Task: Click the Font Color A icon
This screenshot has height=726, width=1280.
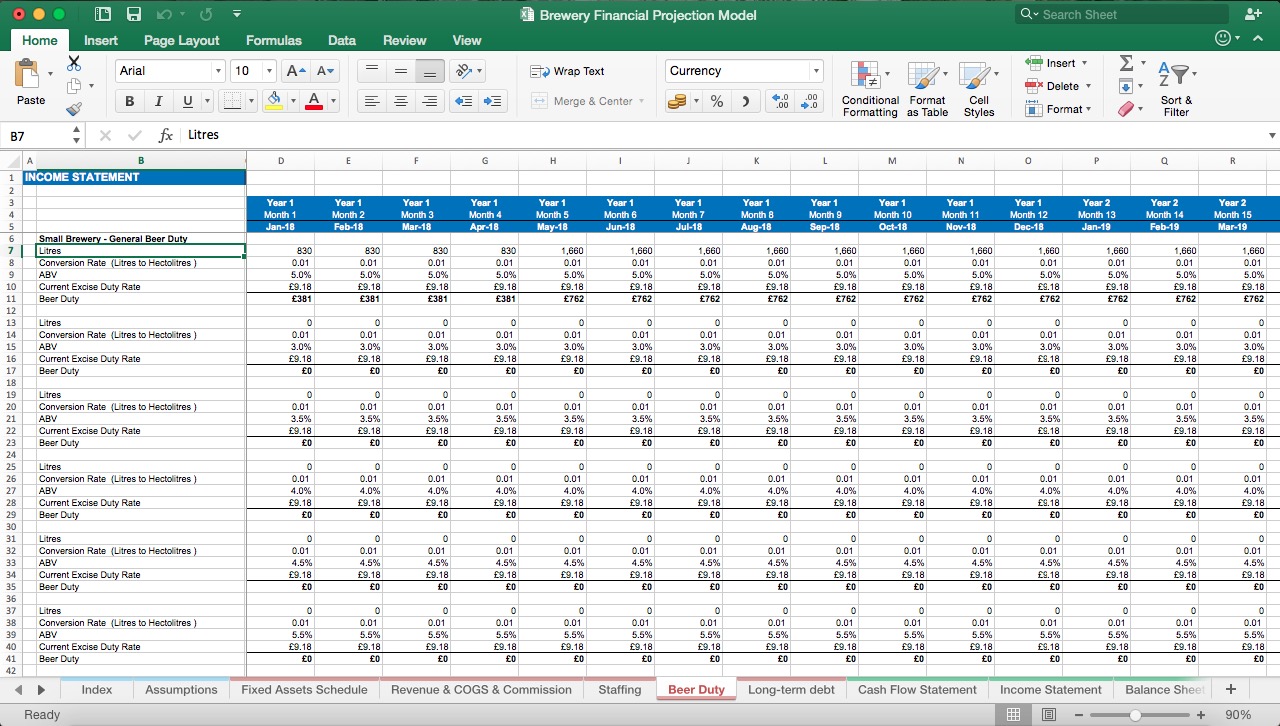Action: point(313,101)
